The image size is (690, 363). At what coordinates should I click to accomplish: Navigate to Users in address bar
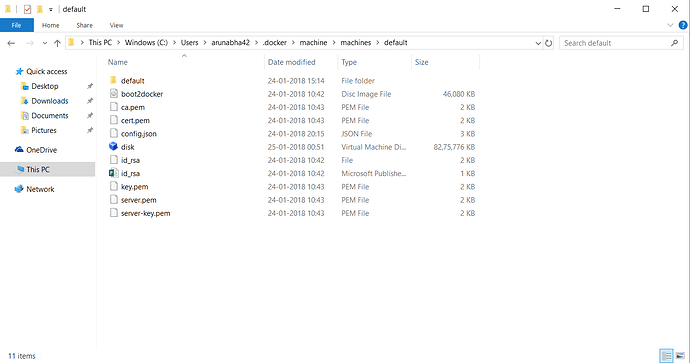pos(189,43)
